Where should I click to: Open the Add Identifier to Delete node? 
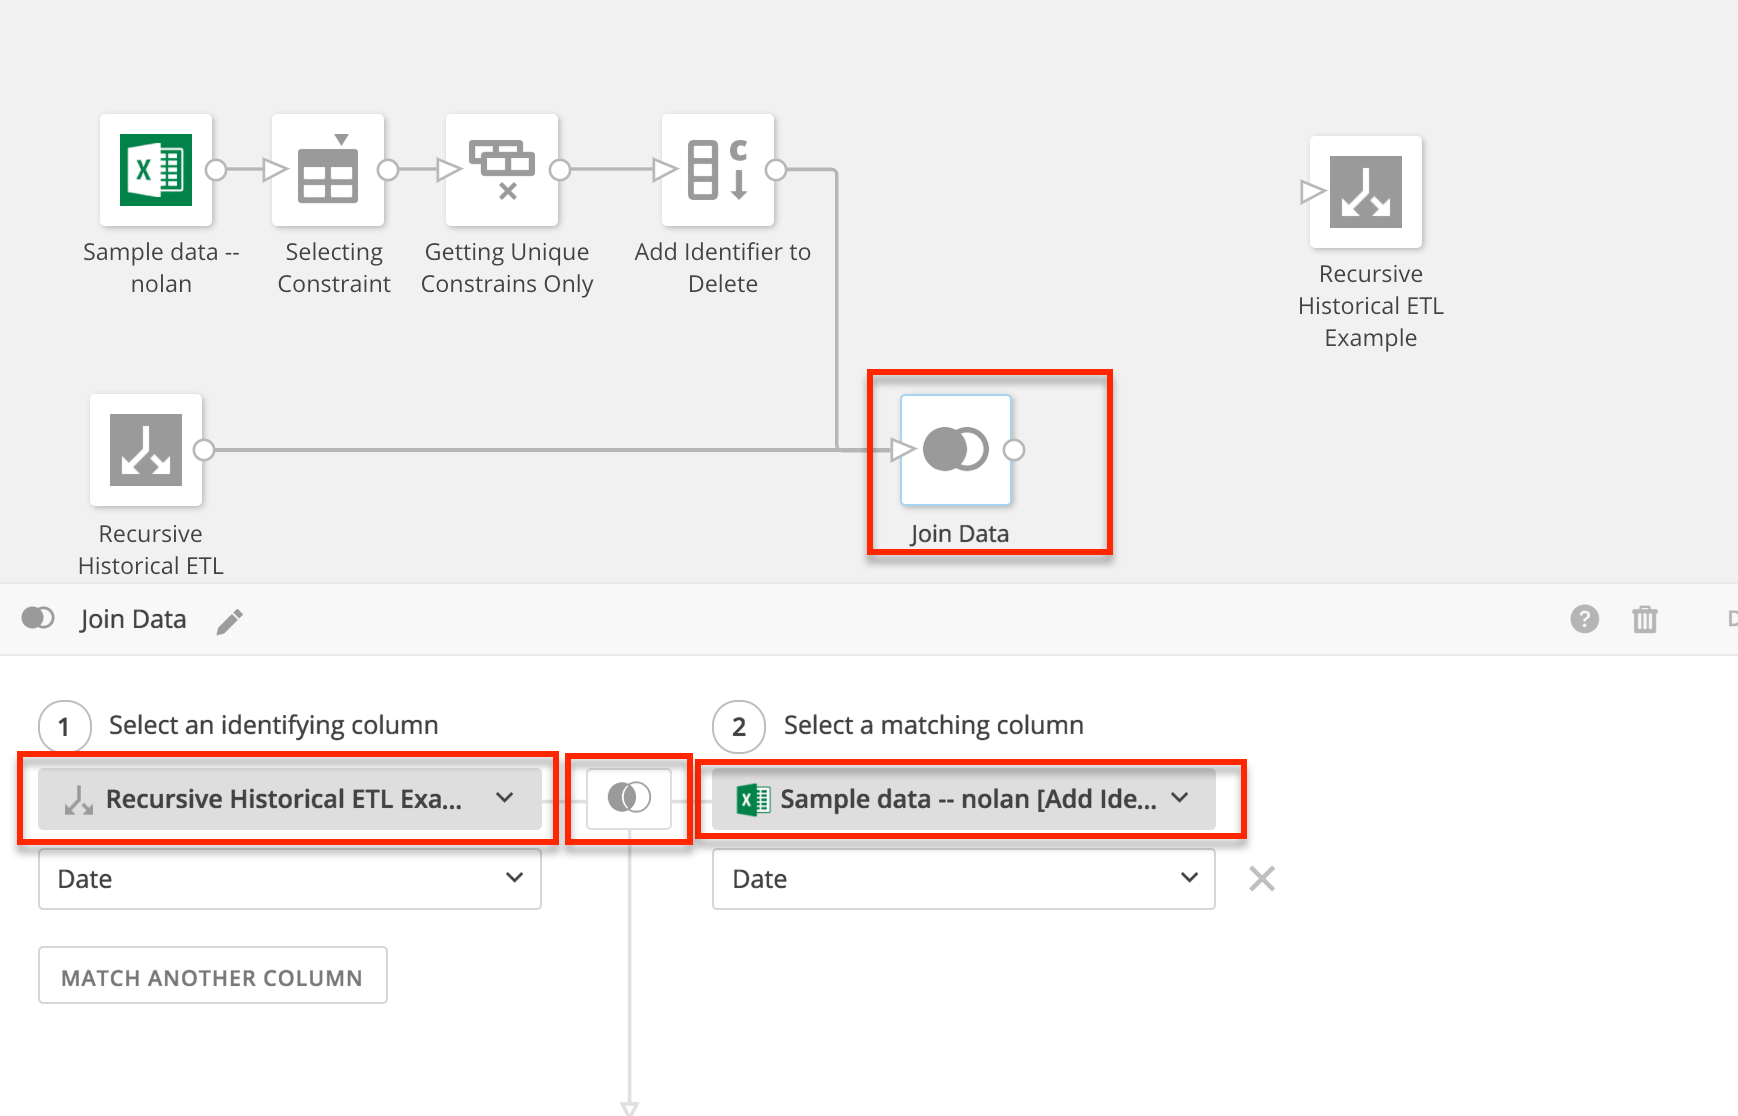click(717, 170)
